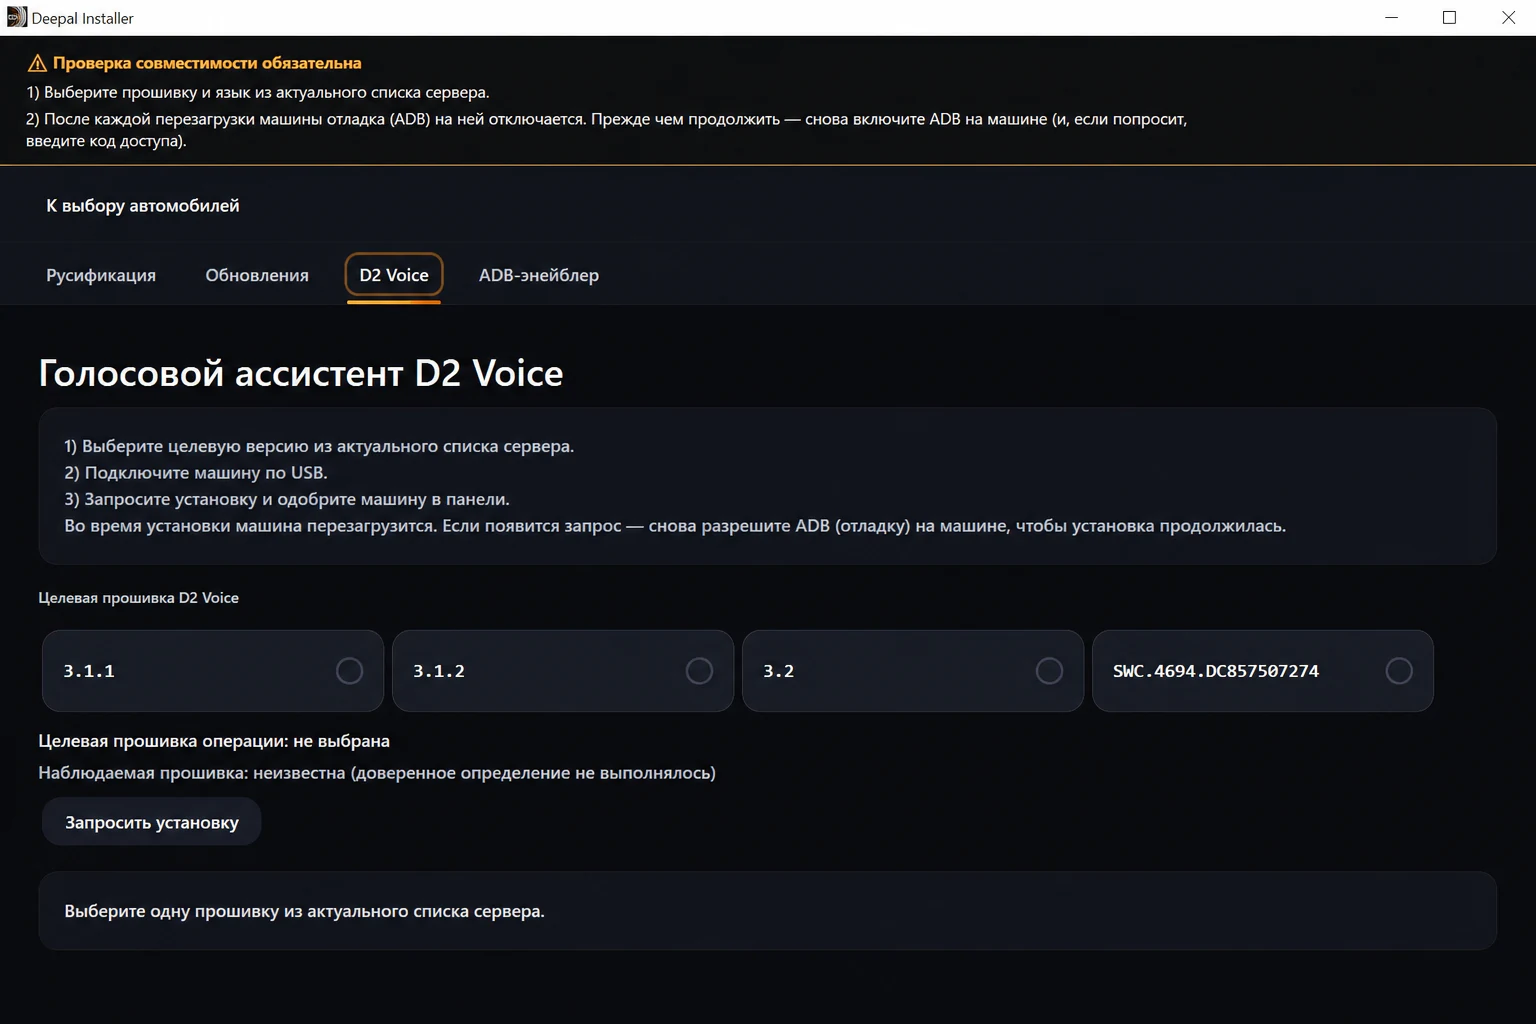This screenshot has height=1024, width=1536.
Task: Click the banner line starting with После каждой перезагрузки машины
Action: [x=606, y=130]
